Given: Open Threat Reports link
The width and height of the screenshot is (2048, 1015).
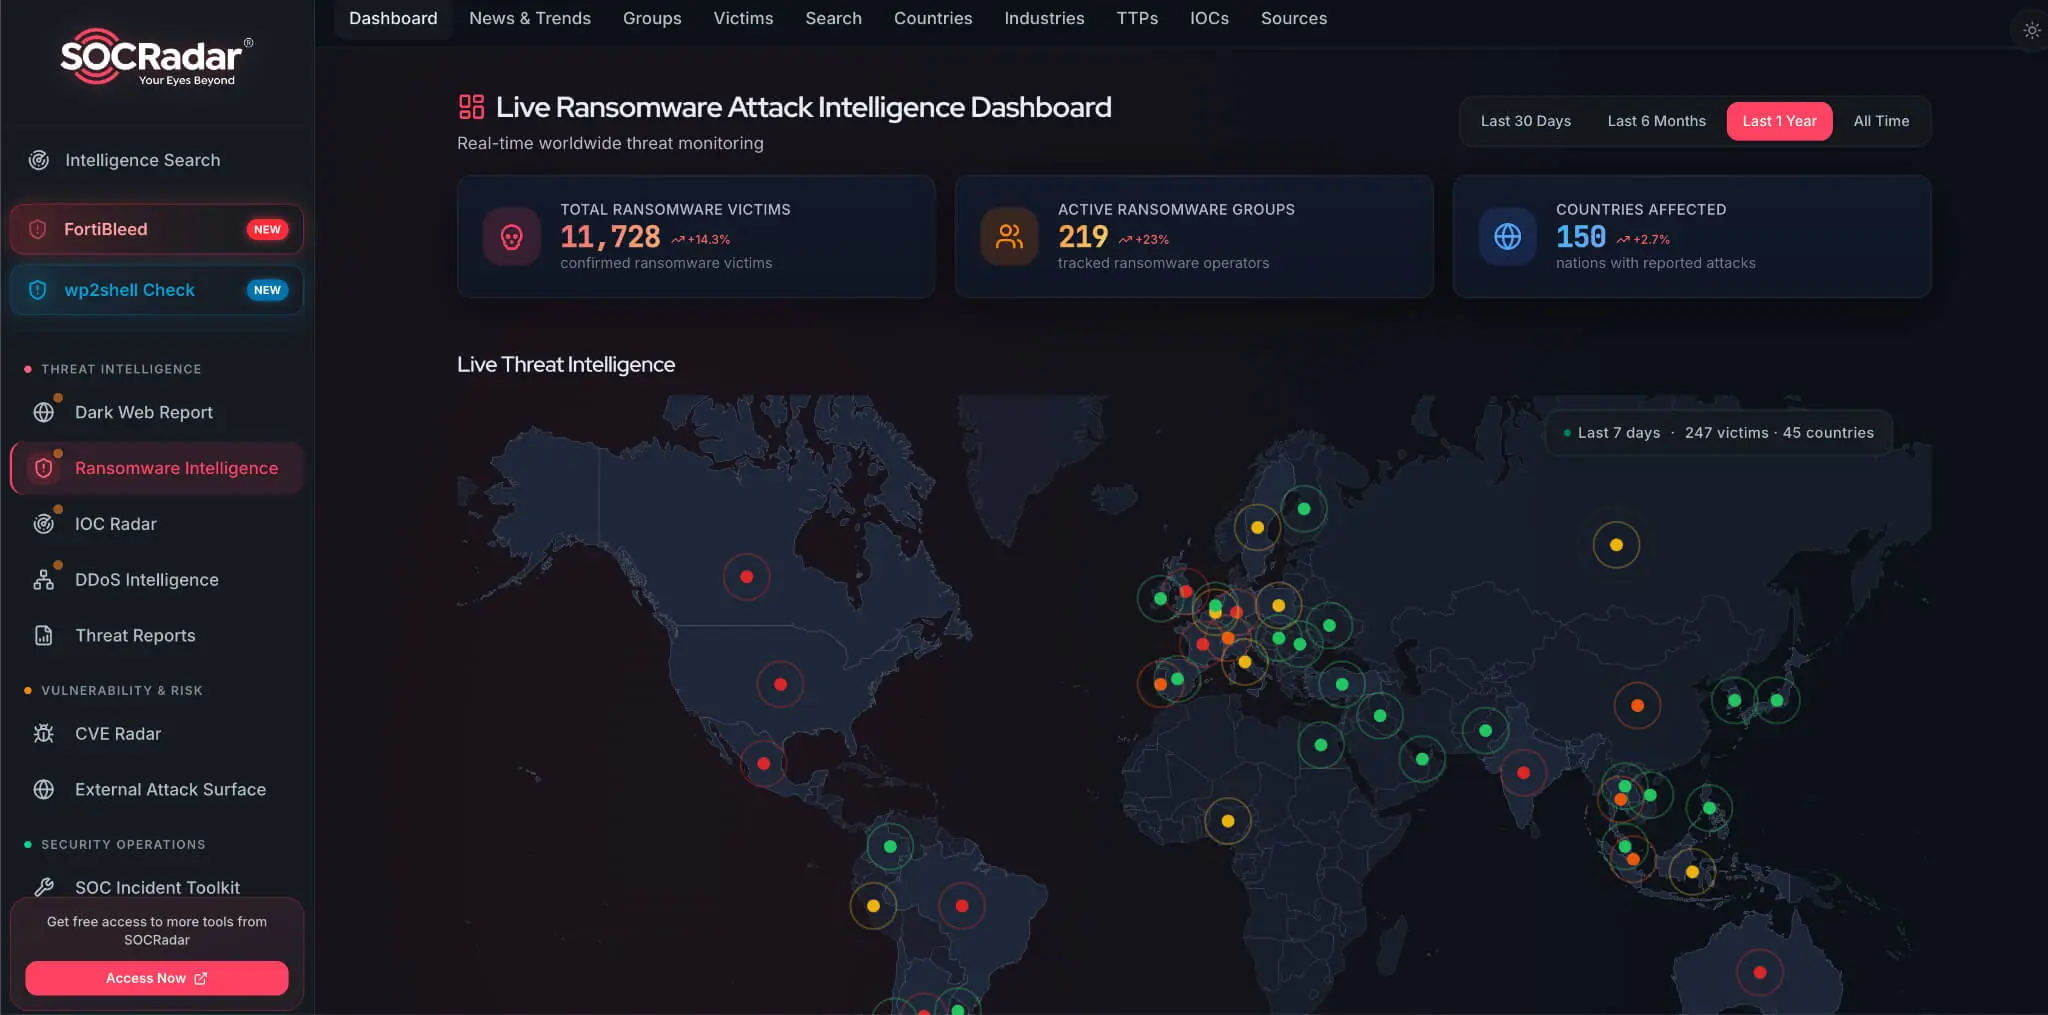Looking at the screenshot, I should 157,636.
